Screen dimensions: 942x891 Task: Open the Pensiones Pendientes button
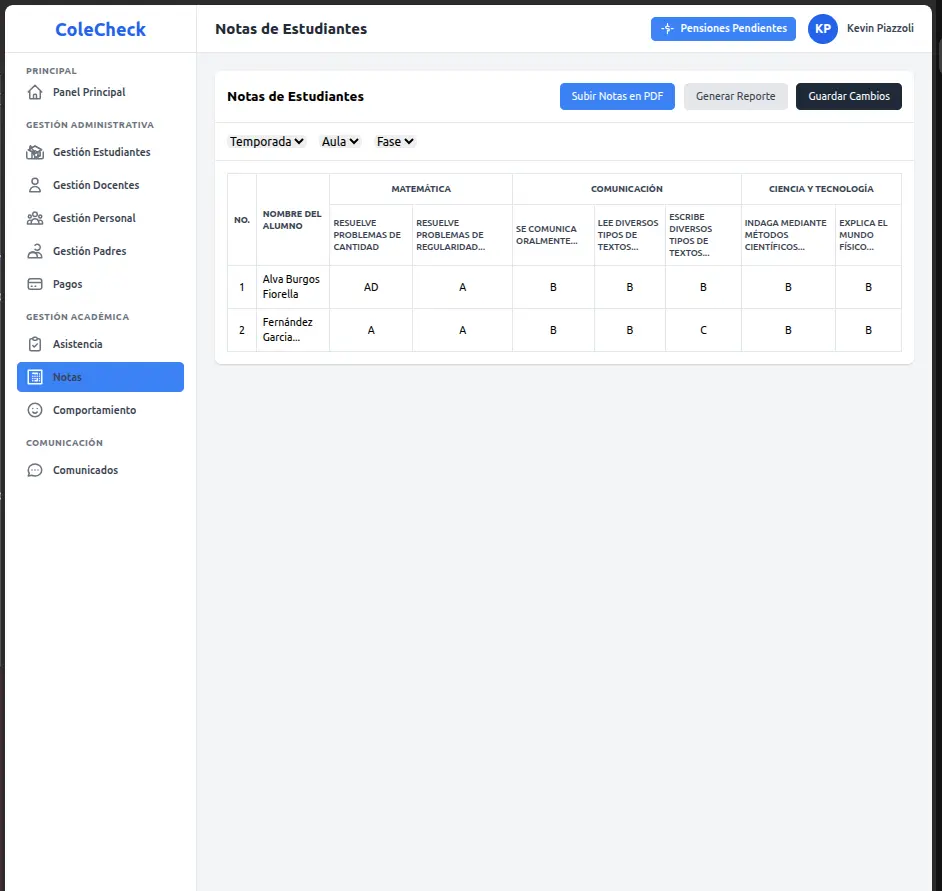[723, 29]
